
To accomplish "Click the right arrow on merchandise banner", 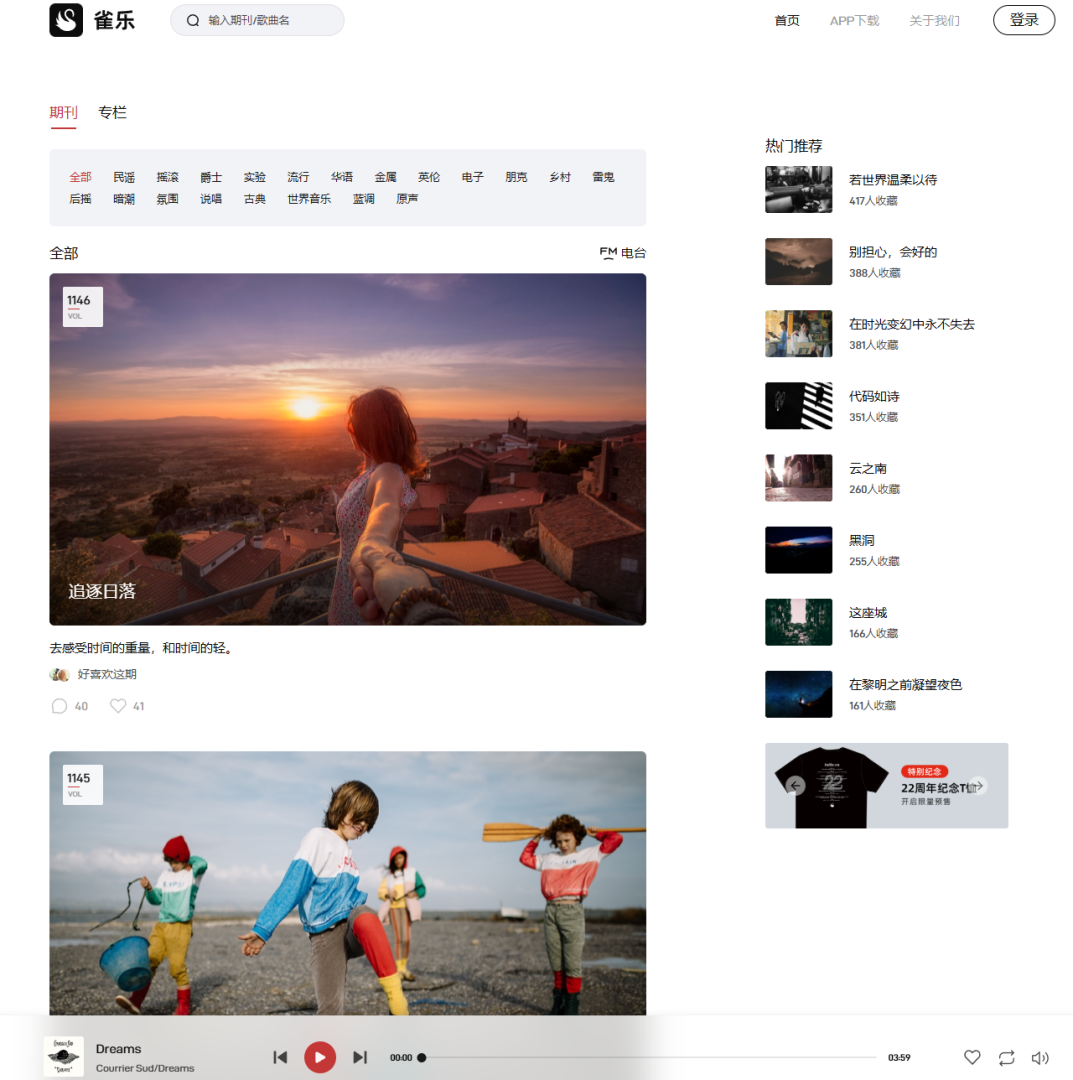I will point(978,786).
